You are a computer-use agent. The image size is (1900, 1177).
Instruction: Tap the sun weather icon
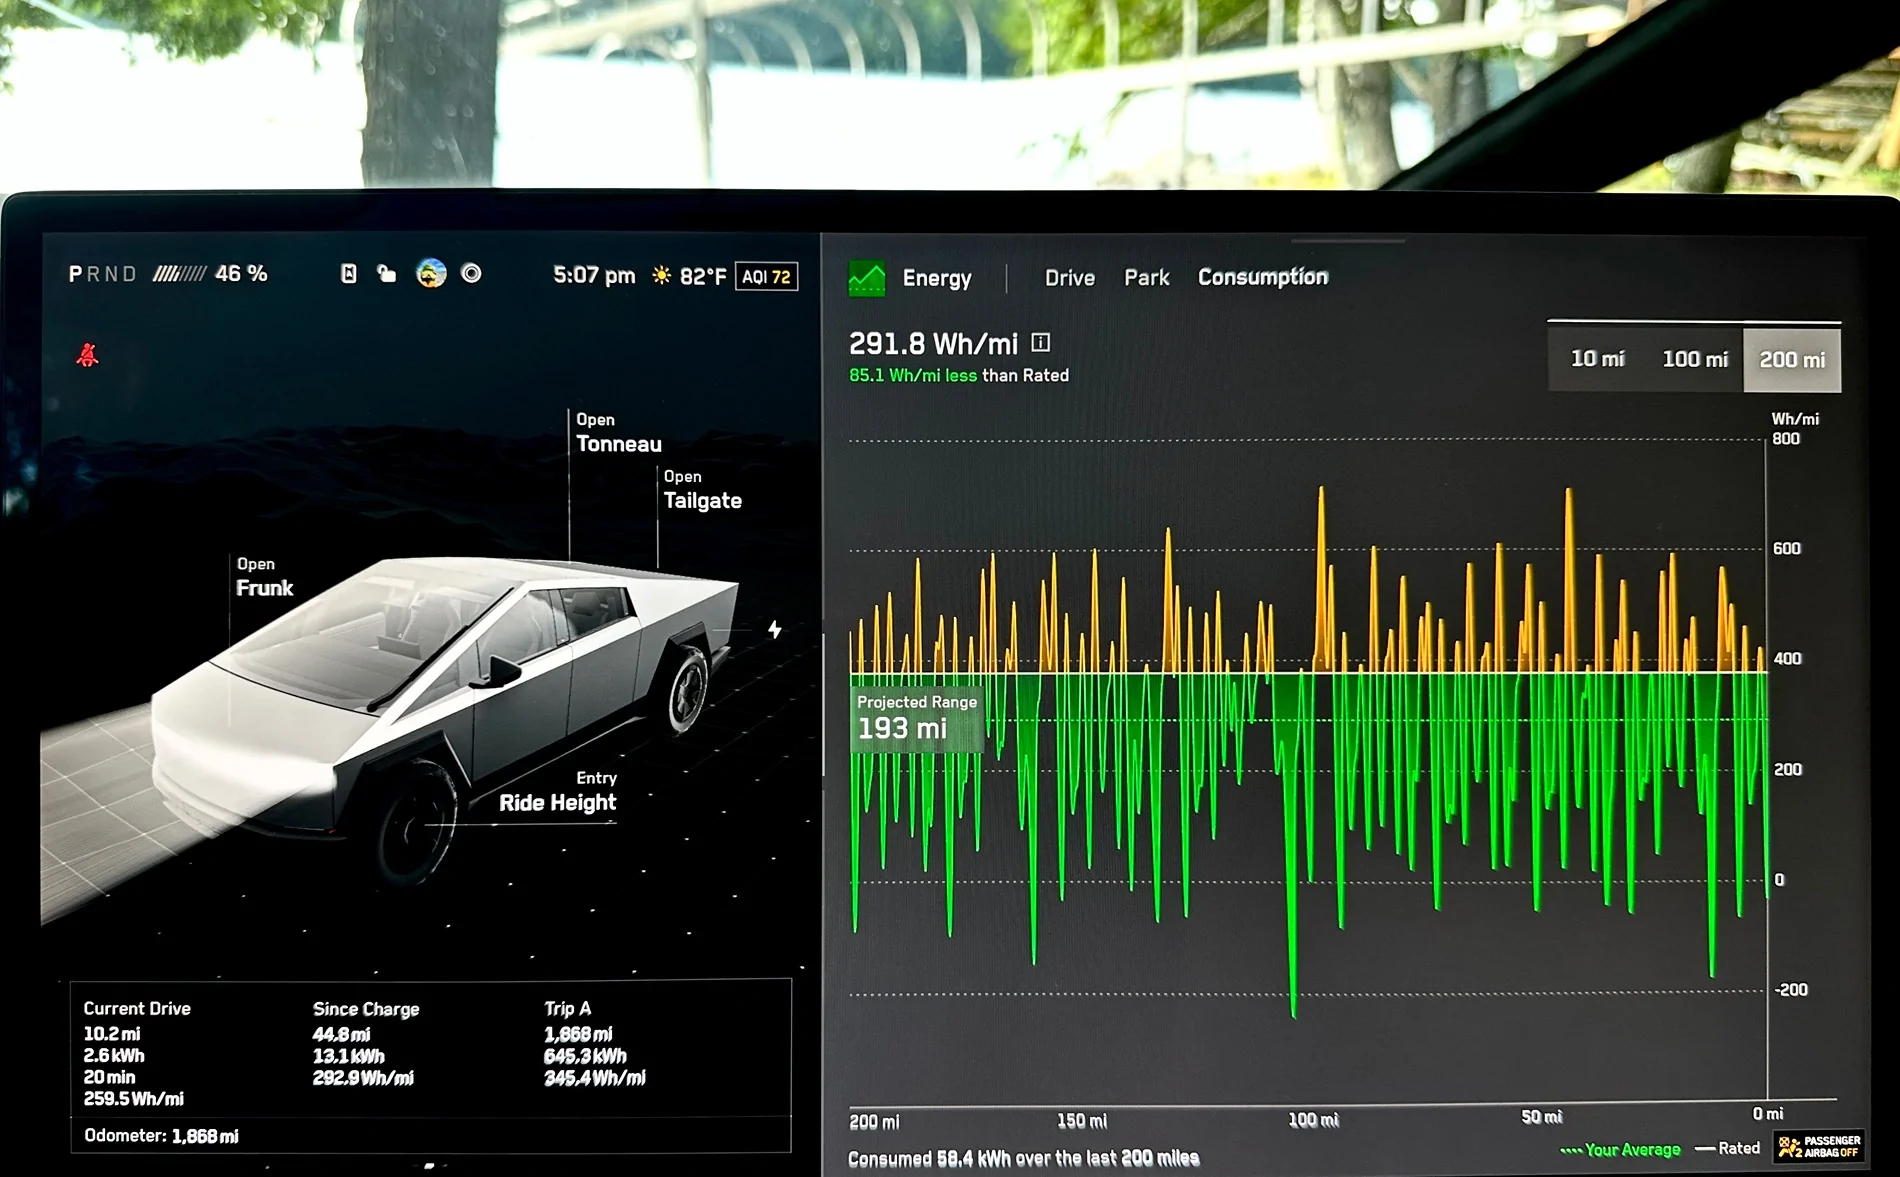pyautogui.click(x=661, y=275)
